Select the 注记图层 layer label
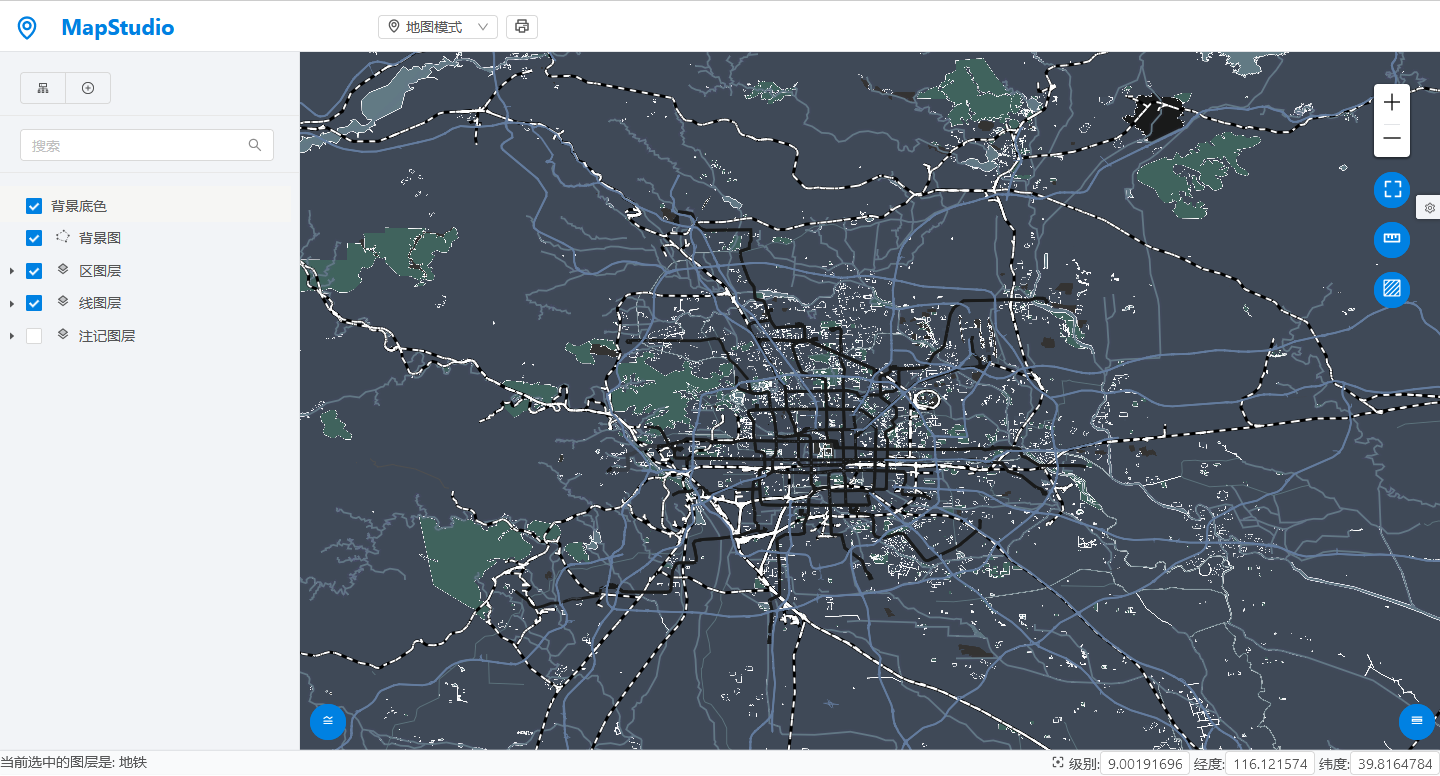This screenshot has width=1440, height=776. (107, 336)
